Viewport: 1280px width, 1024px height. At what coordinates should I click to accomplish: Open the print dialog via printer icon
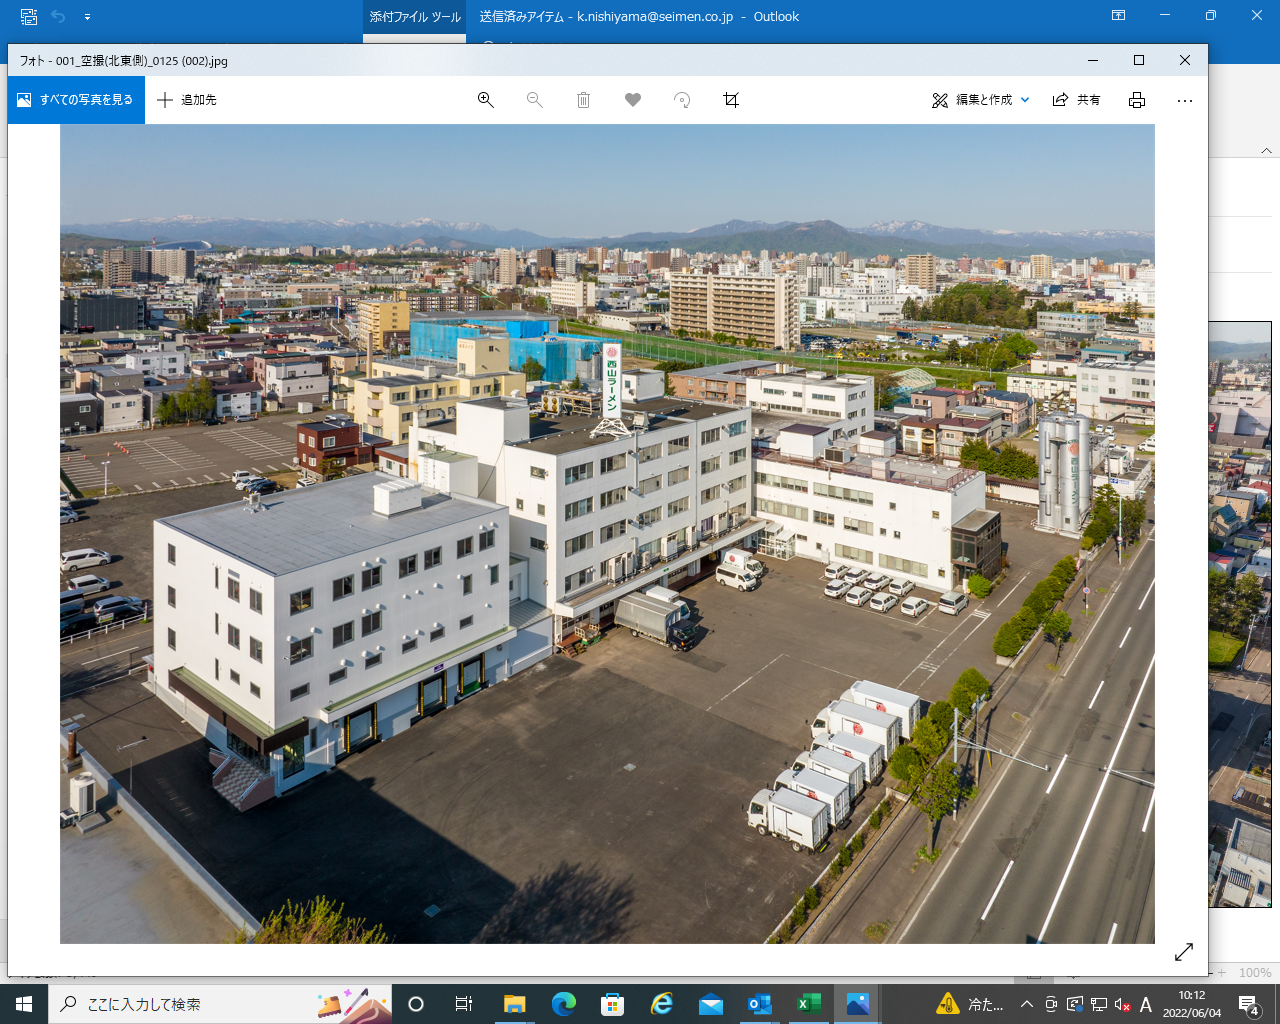pos(1137,100)
